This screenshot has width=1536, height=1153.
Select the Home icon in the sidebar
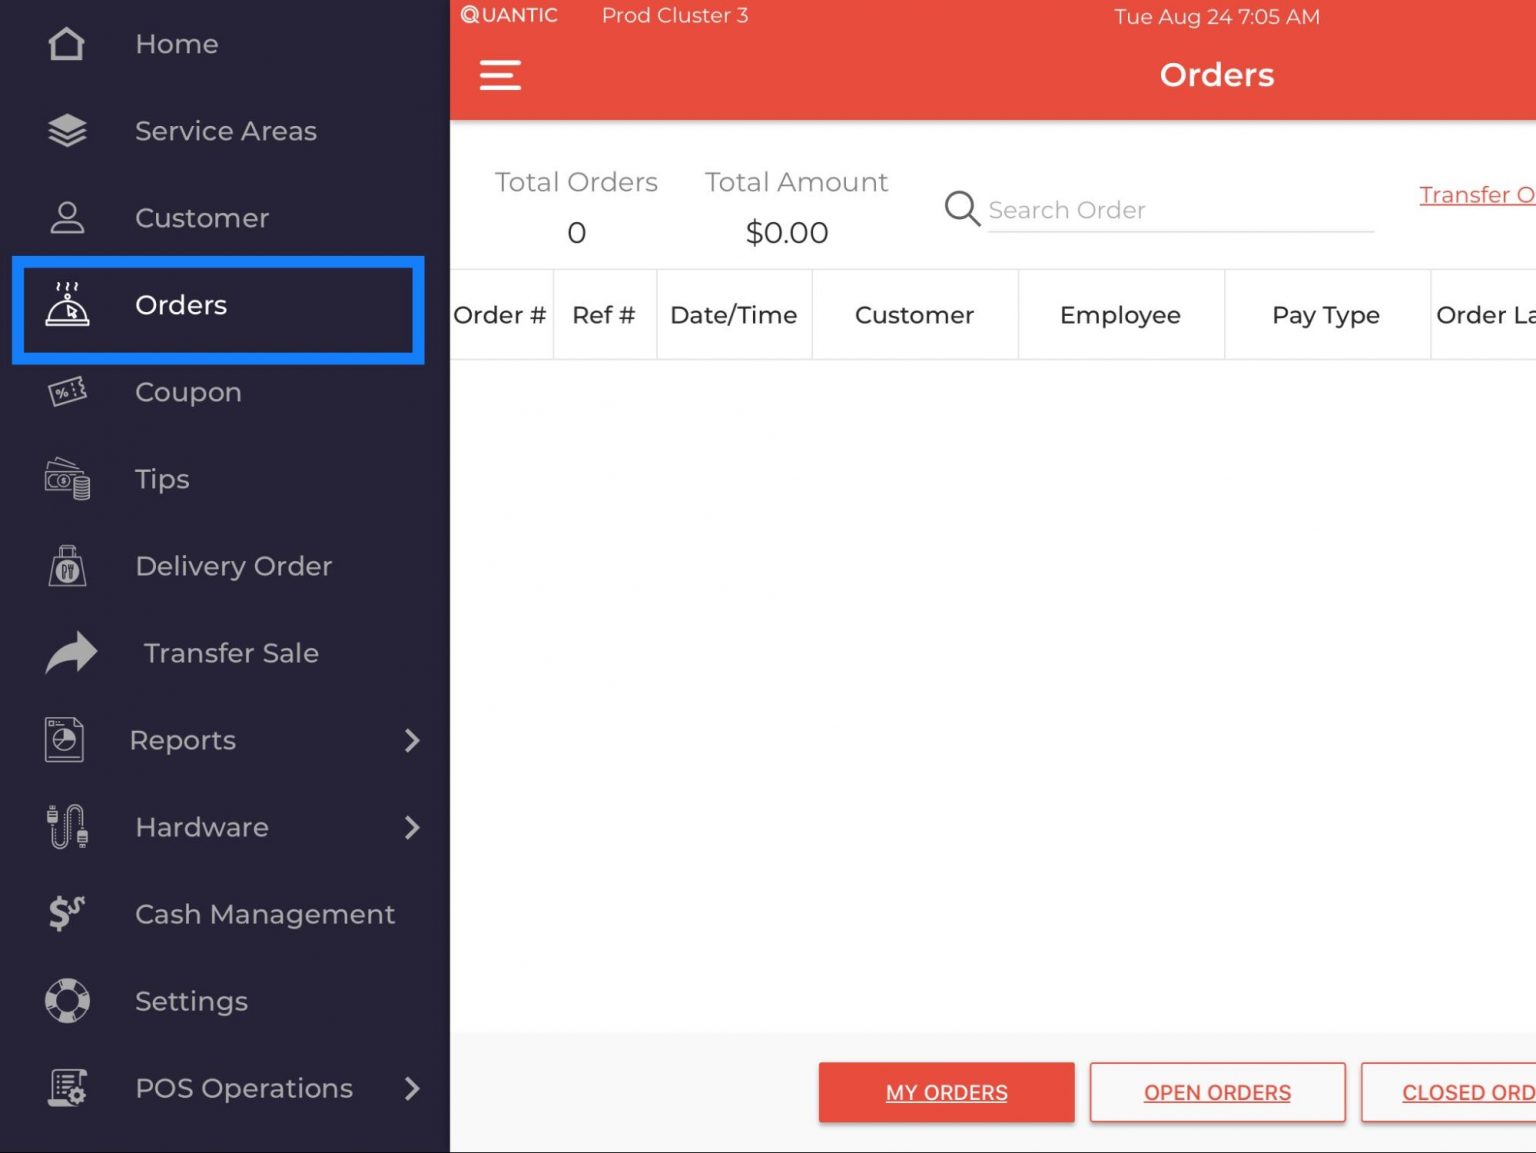66,43
